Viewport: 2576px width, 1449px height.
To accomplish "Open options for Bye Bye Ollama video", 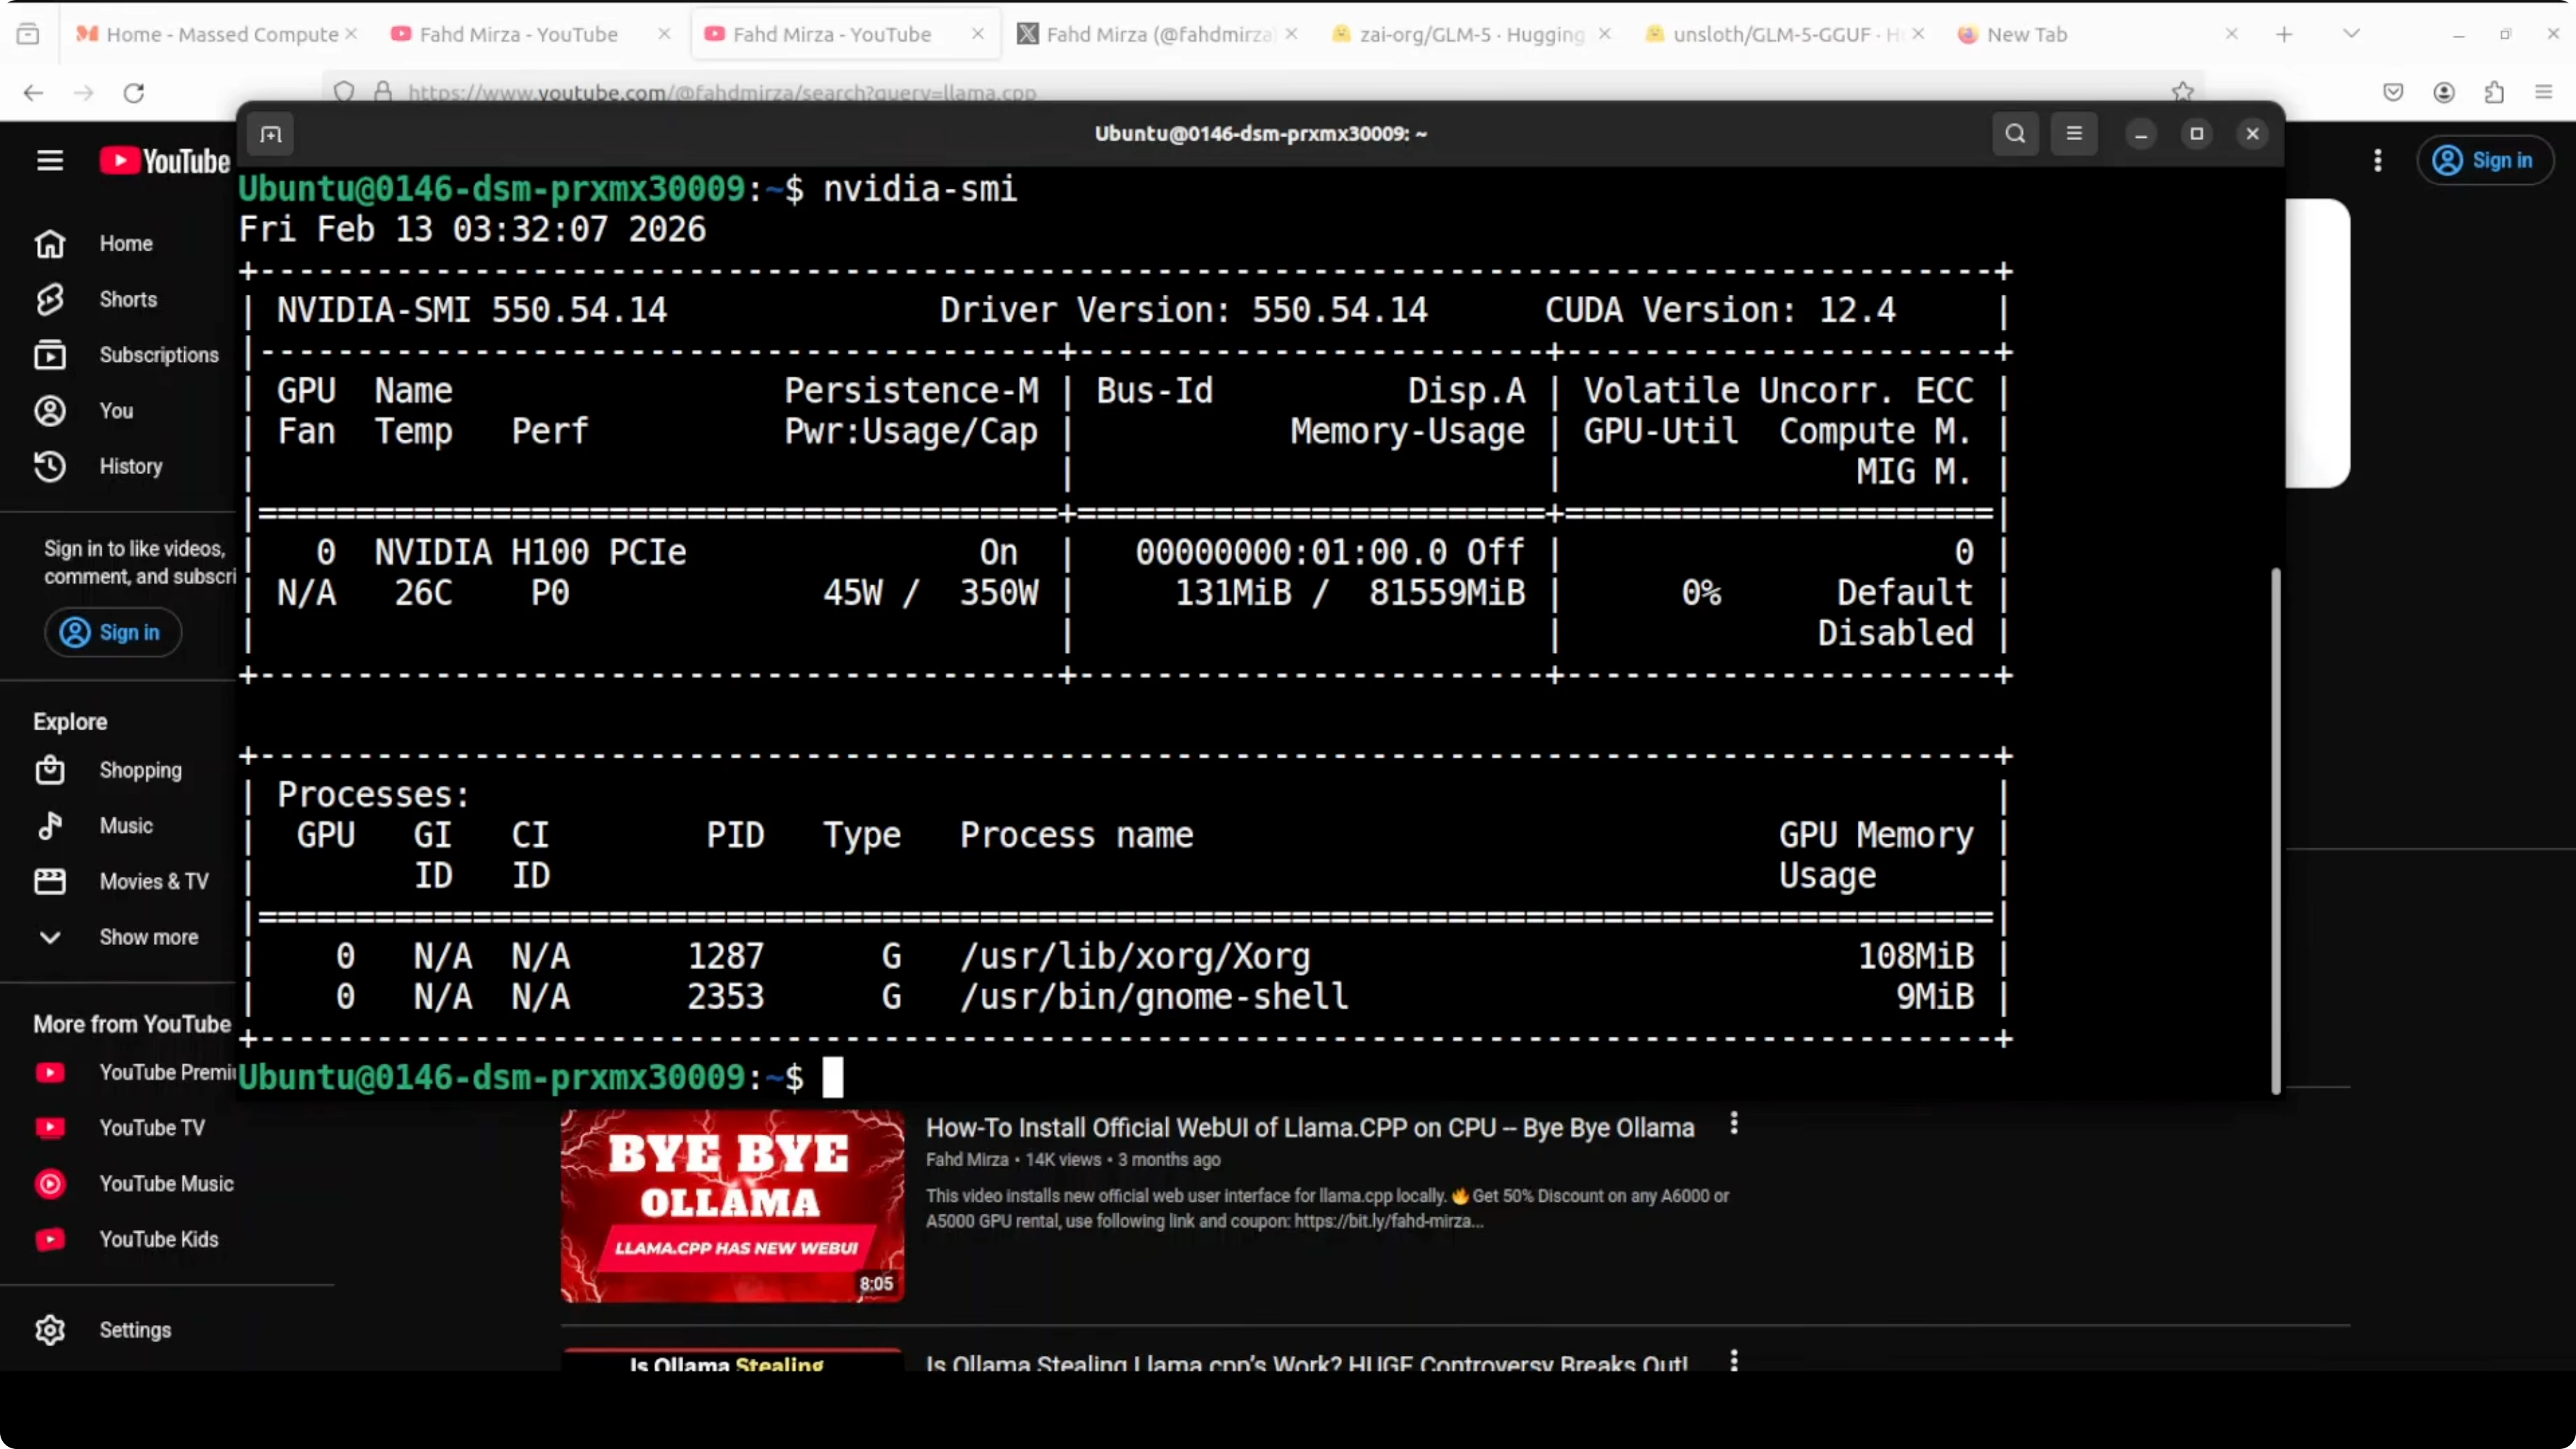I will point(1734,1124).
